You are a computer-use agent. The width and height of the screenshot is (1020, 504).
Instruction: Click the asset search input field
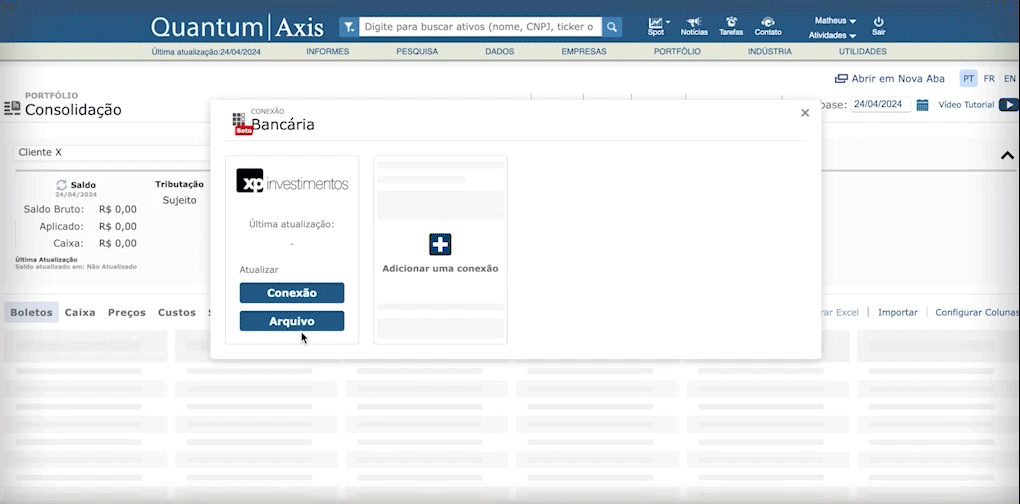[x=478, y=27]
